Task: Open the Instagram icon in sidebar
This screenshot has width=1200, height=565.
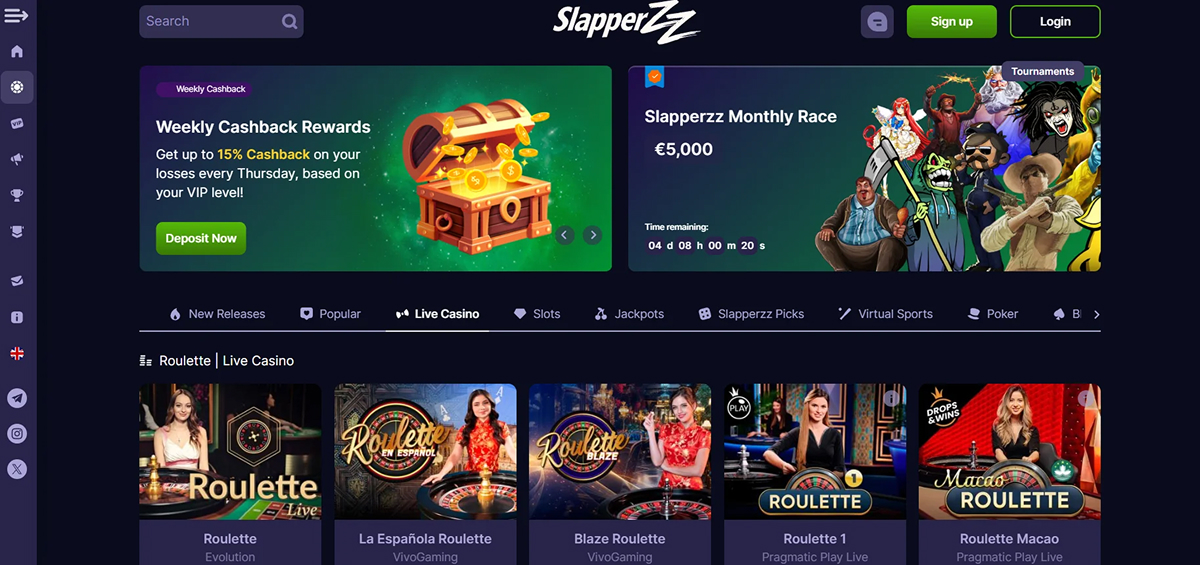Action: [x=17, y=433]
